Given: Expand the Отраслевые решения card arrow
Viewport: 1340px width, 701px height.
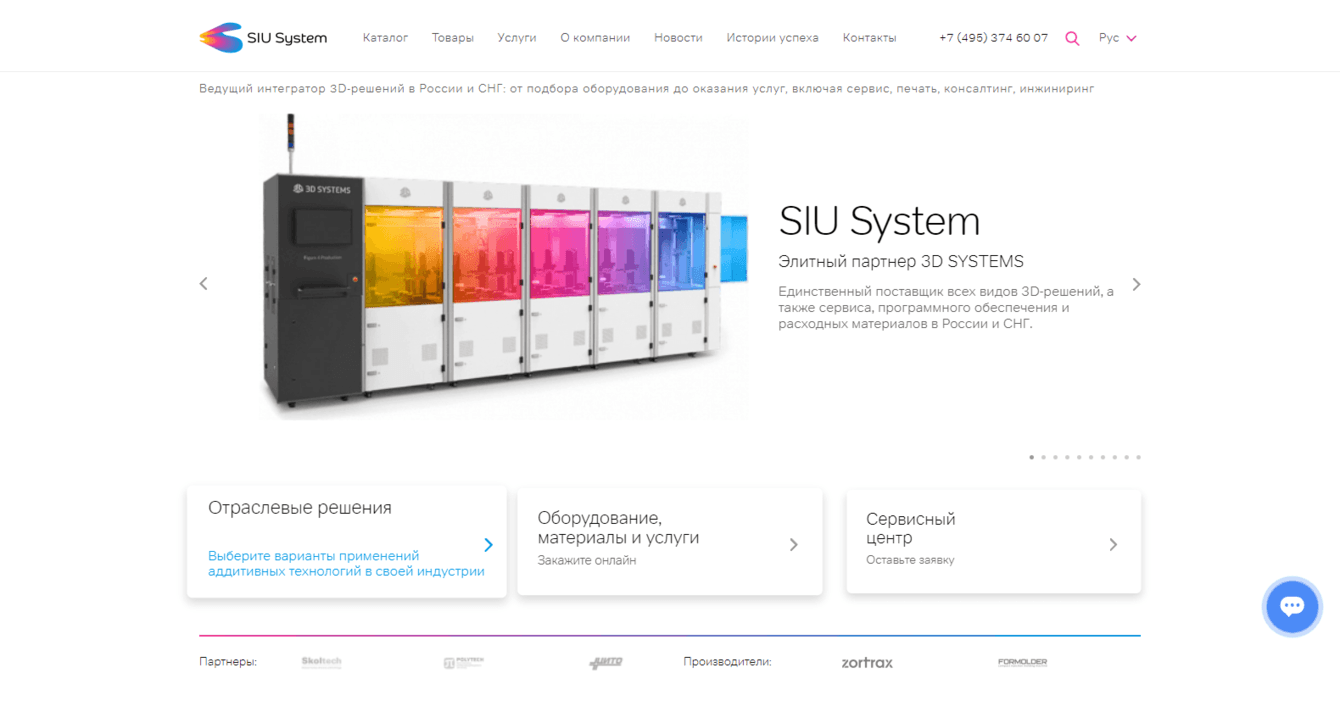Looking at the screenshot, I should [488, 545].
